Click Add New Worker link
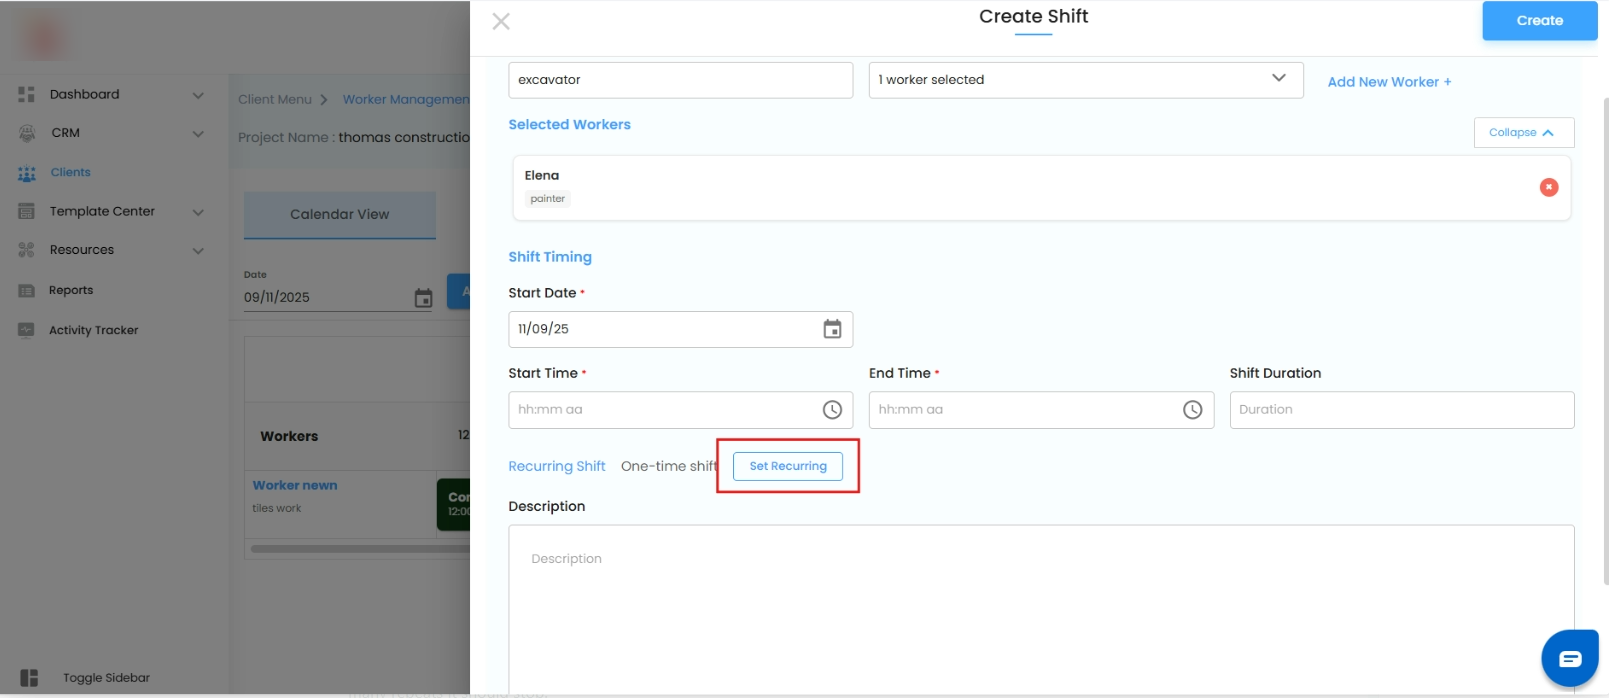This screenshot has width=1609, height=698. pos(1389,82)
